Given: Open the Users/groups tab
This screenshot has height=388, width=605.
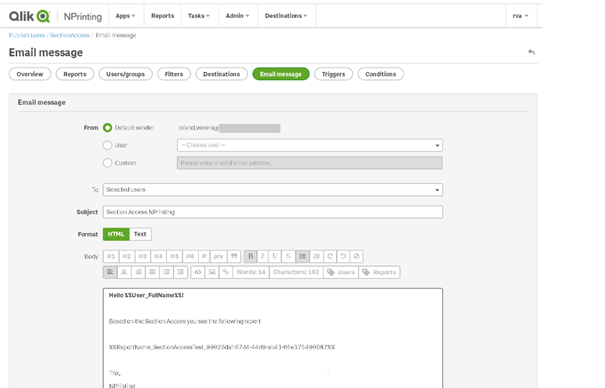Looking at the screenshot, I should click(x=125, y=74).
